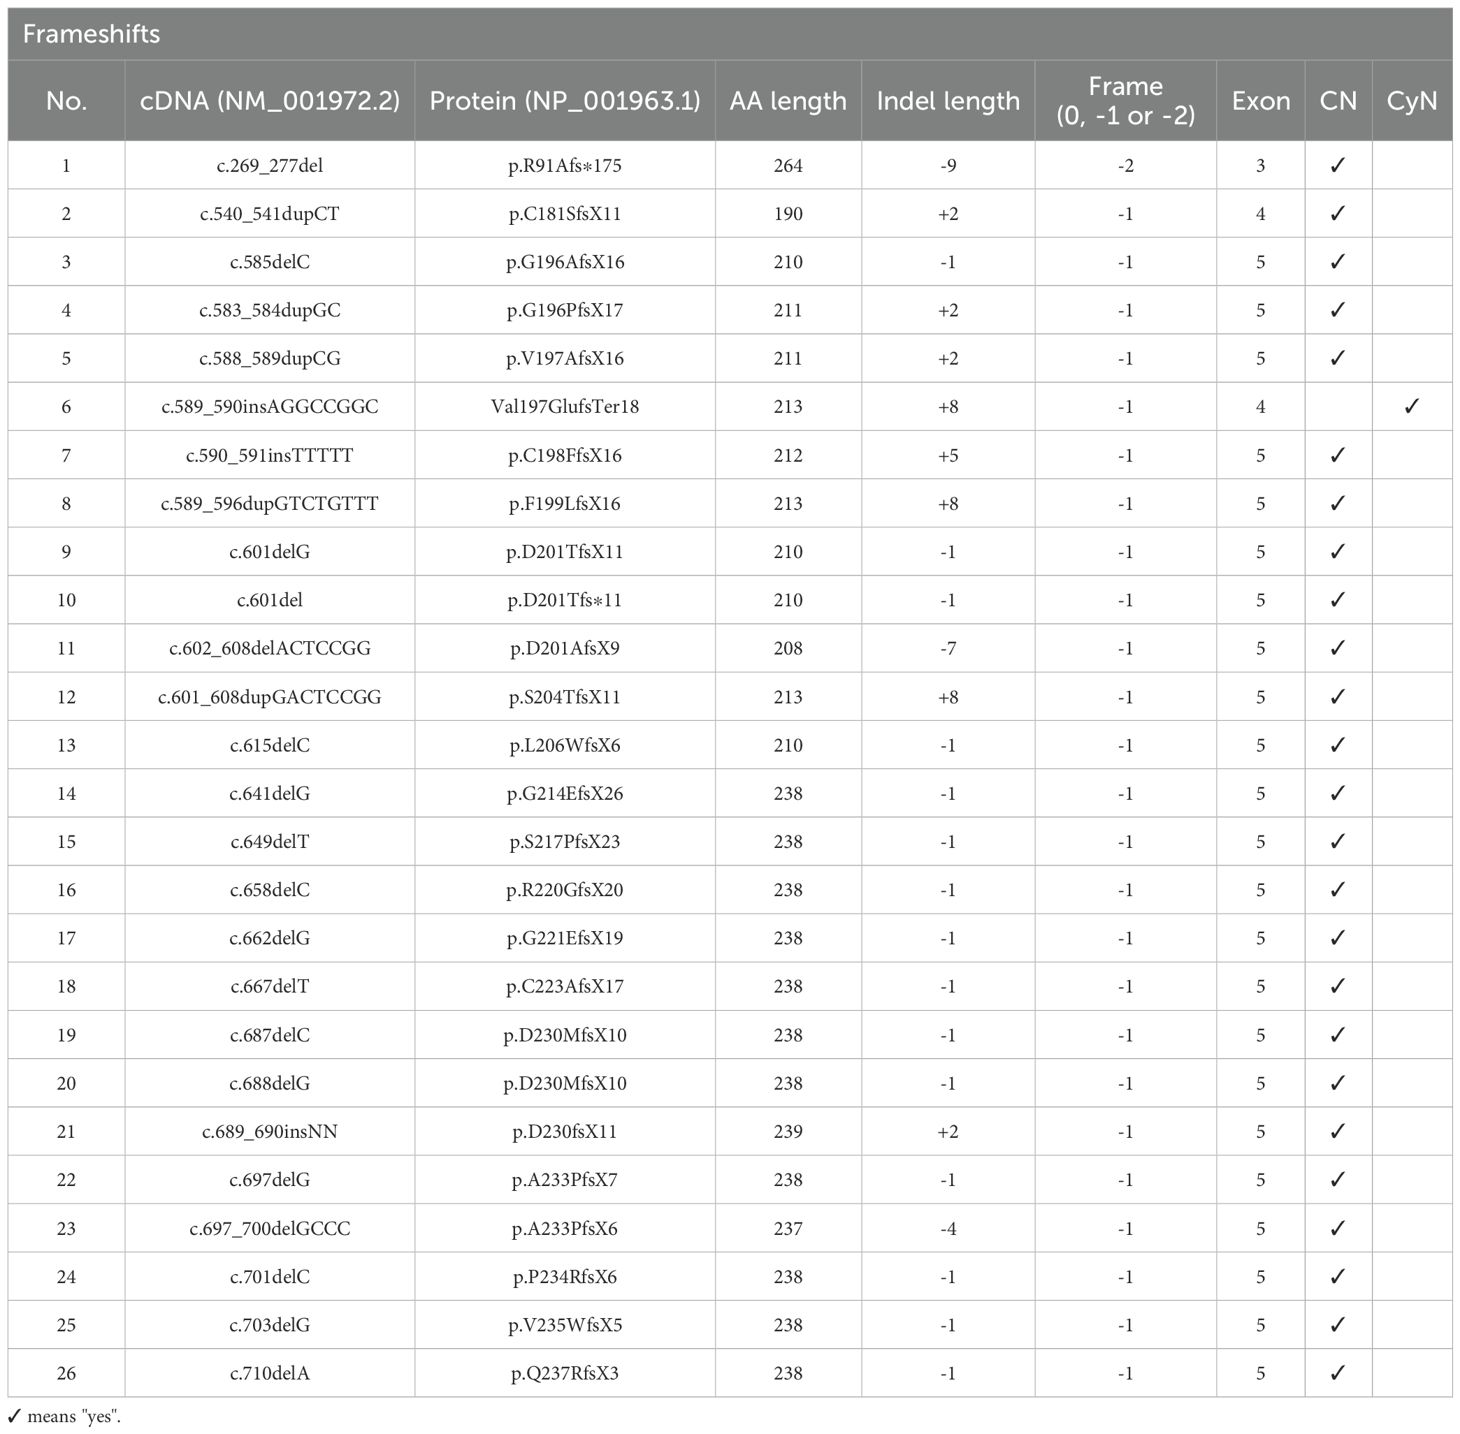Viewport: 1460px width, 1434px height.
Task: Click the CN checkmark in the c.588_589dupCG row
Action: pyautogui.click(x=1338, y=359)
